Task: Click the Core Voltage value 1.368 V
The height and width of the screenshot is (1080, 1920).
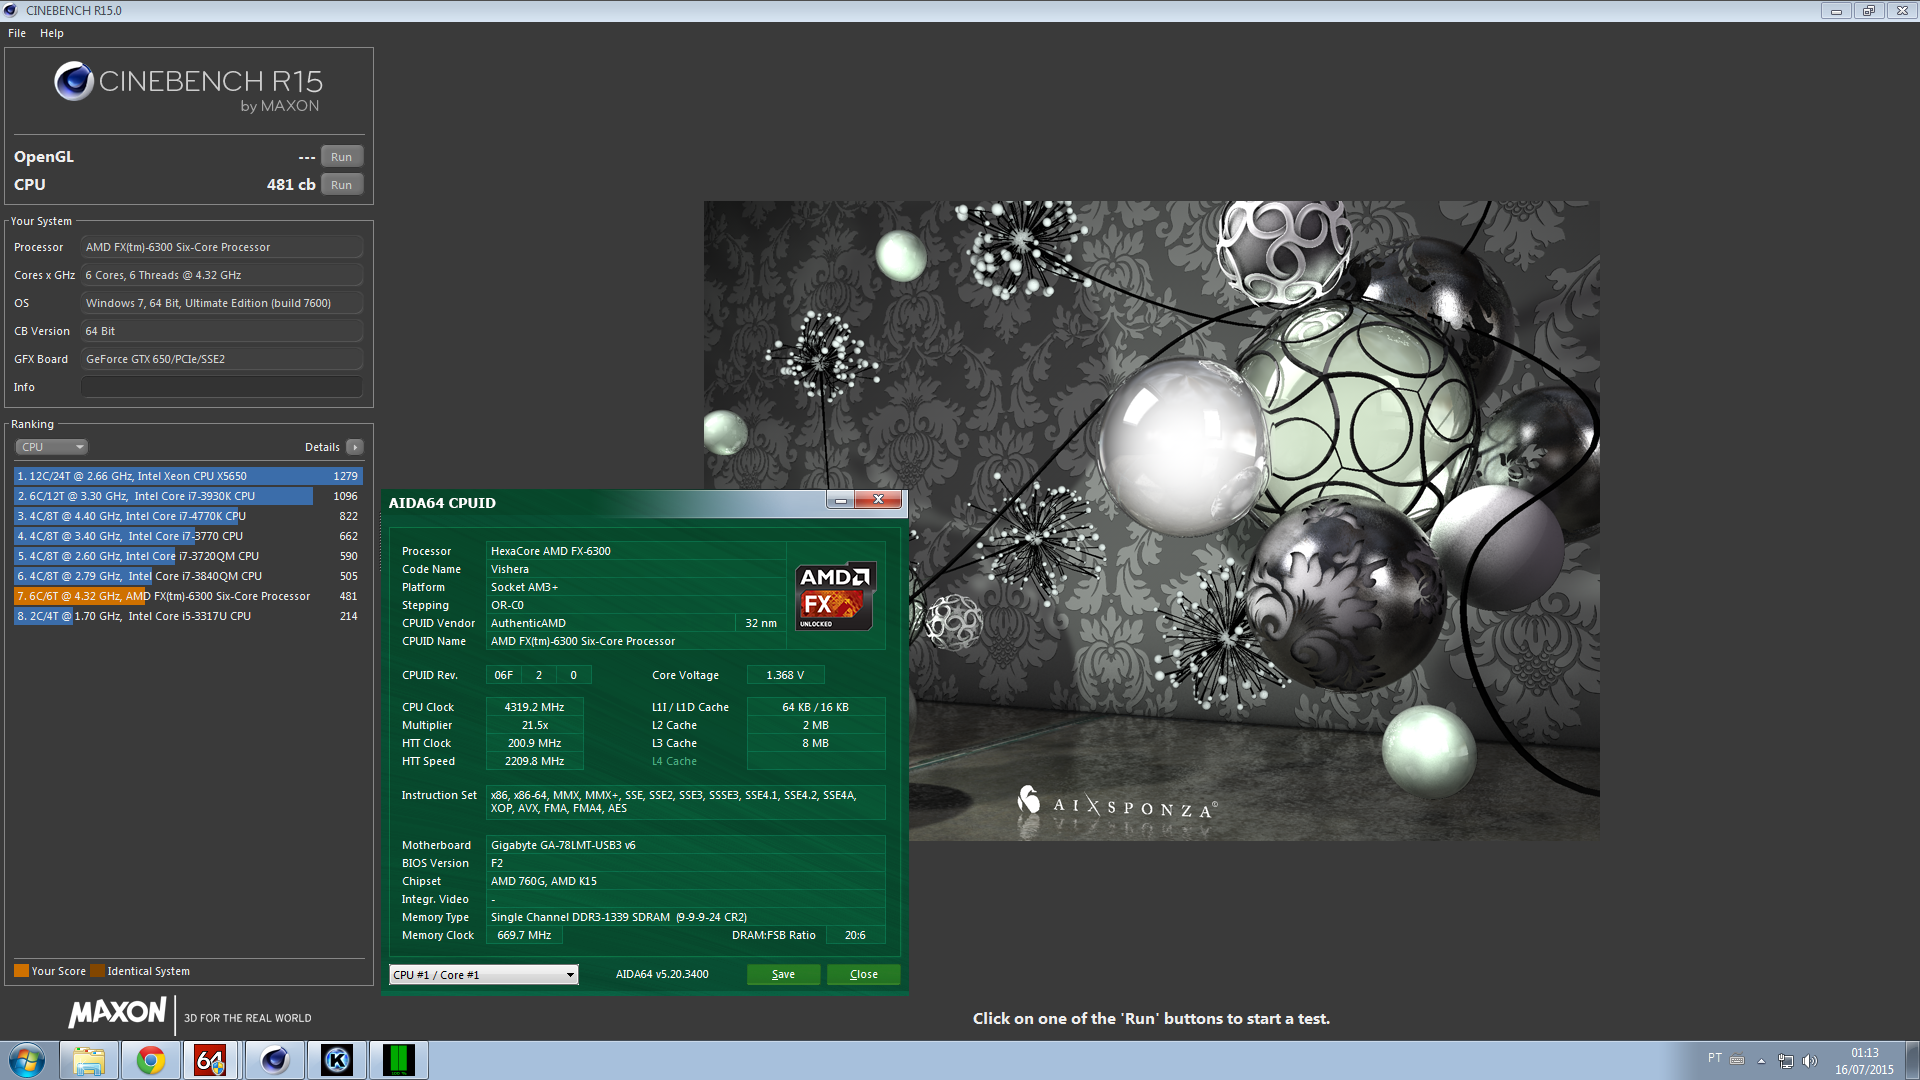Action: coord(785,675)
